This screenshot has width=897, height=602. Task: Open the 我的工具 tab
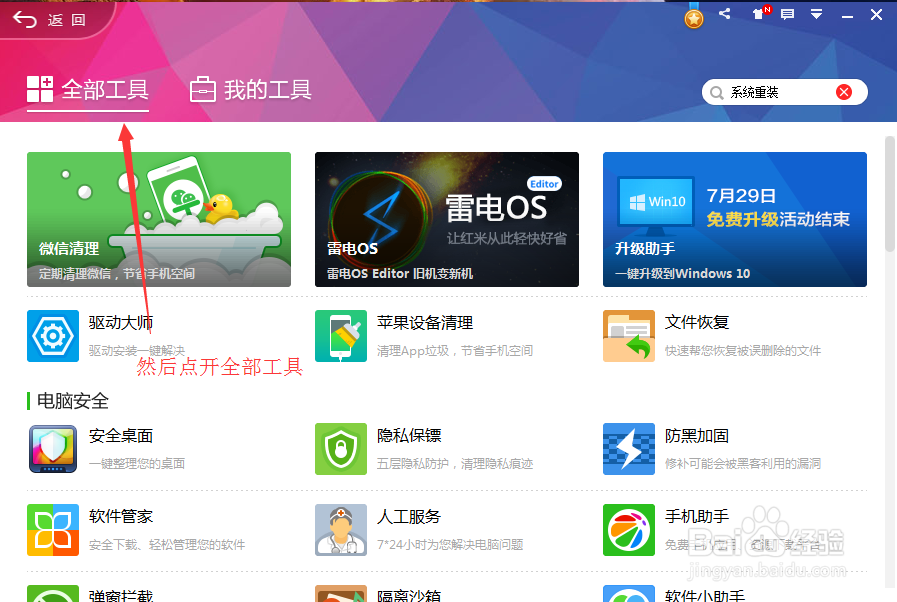[x=251, y=90]
